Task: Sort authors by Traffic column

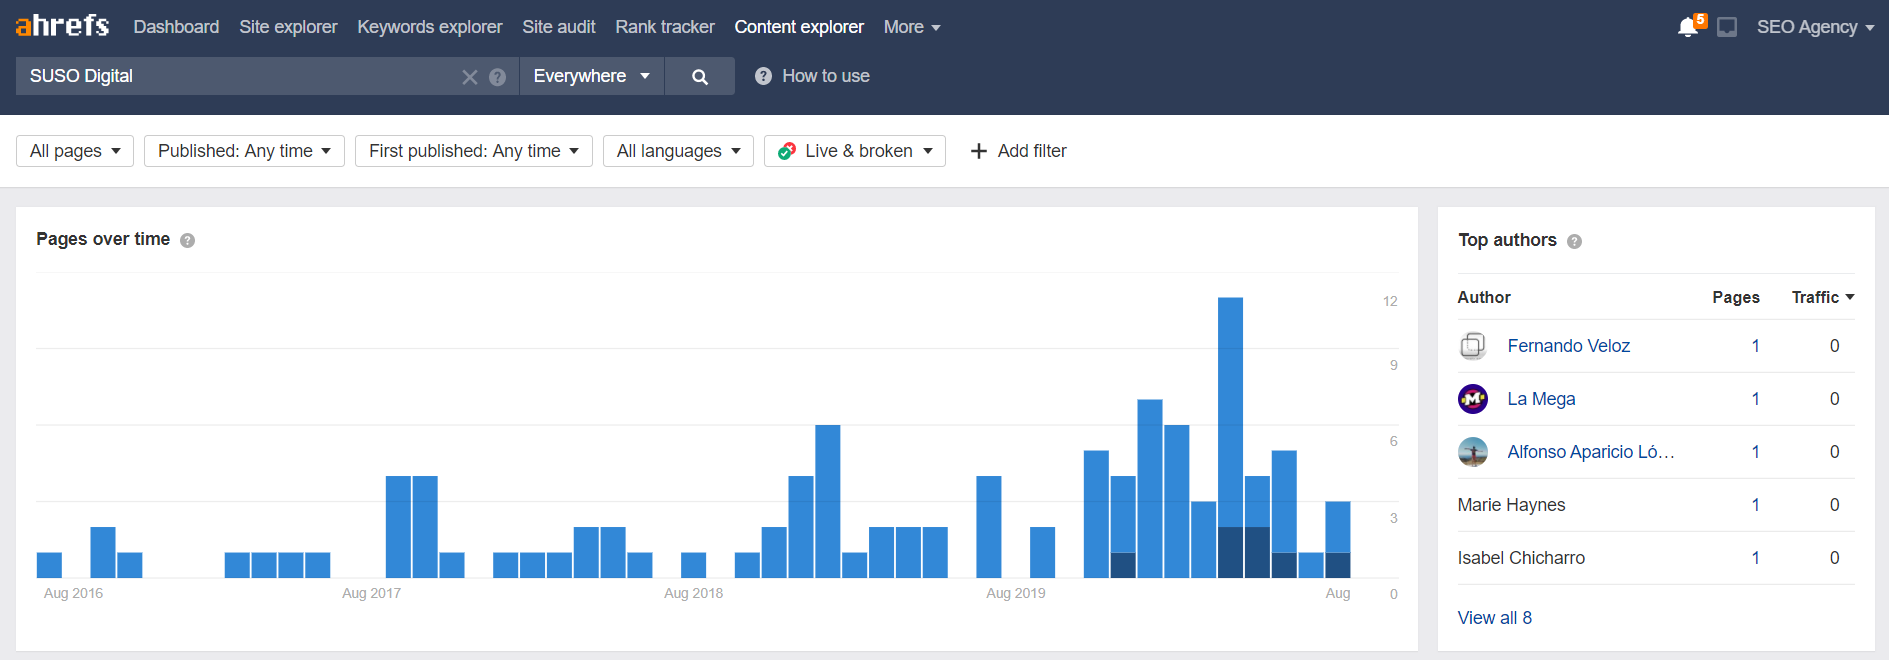Action: 1822,297
